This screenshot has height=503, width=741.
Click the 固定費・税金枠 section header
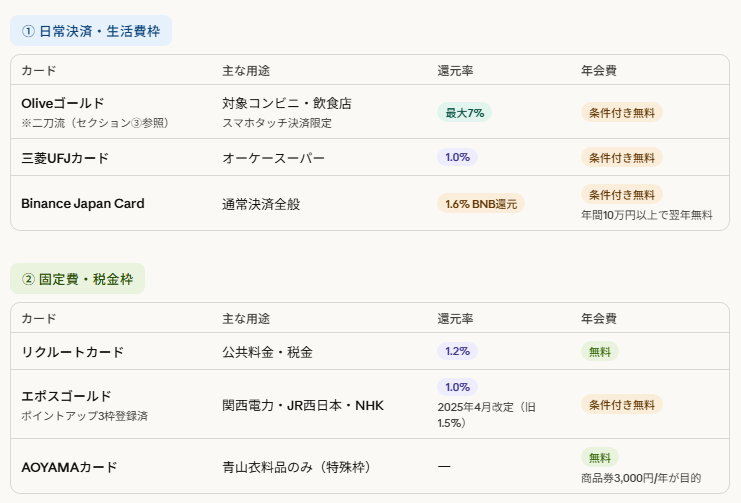point(77,279)
